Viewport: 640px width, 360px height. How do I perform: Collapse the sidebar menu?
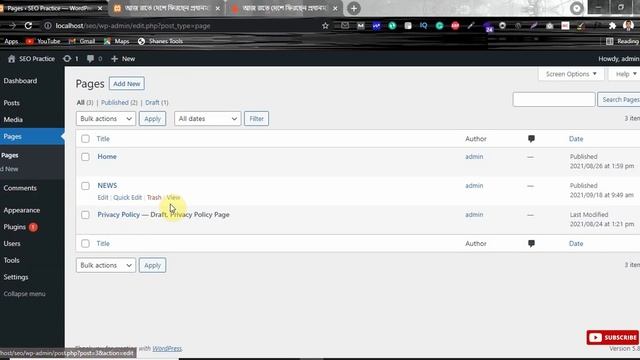[24, 294]
